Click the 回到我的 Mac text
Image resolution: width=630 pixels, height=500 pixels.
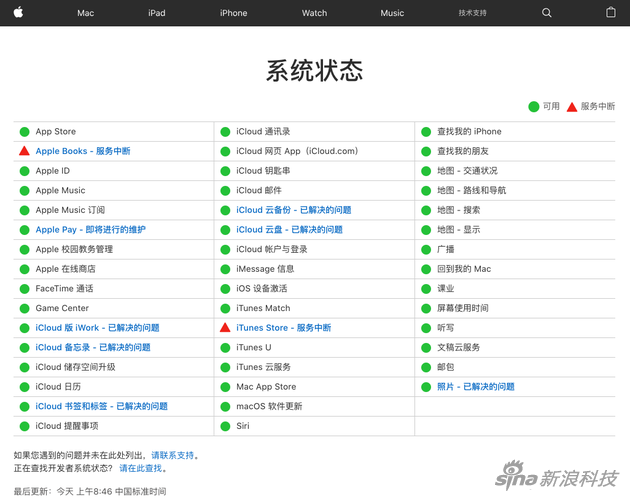(x=464, y=269)
